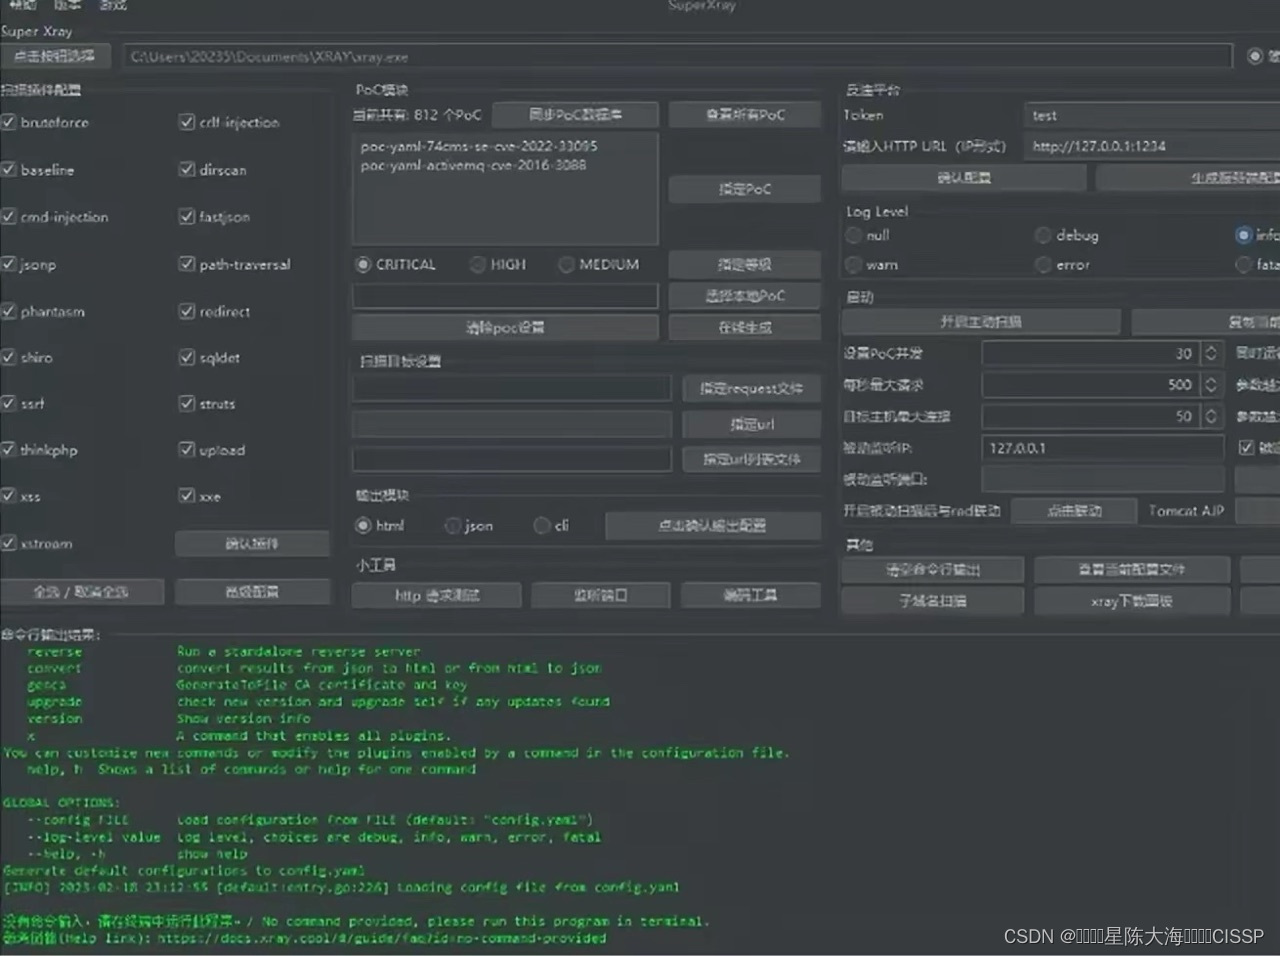The image size is (1280, 956).
Task: Choose json output format
Action: (453, 525)
